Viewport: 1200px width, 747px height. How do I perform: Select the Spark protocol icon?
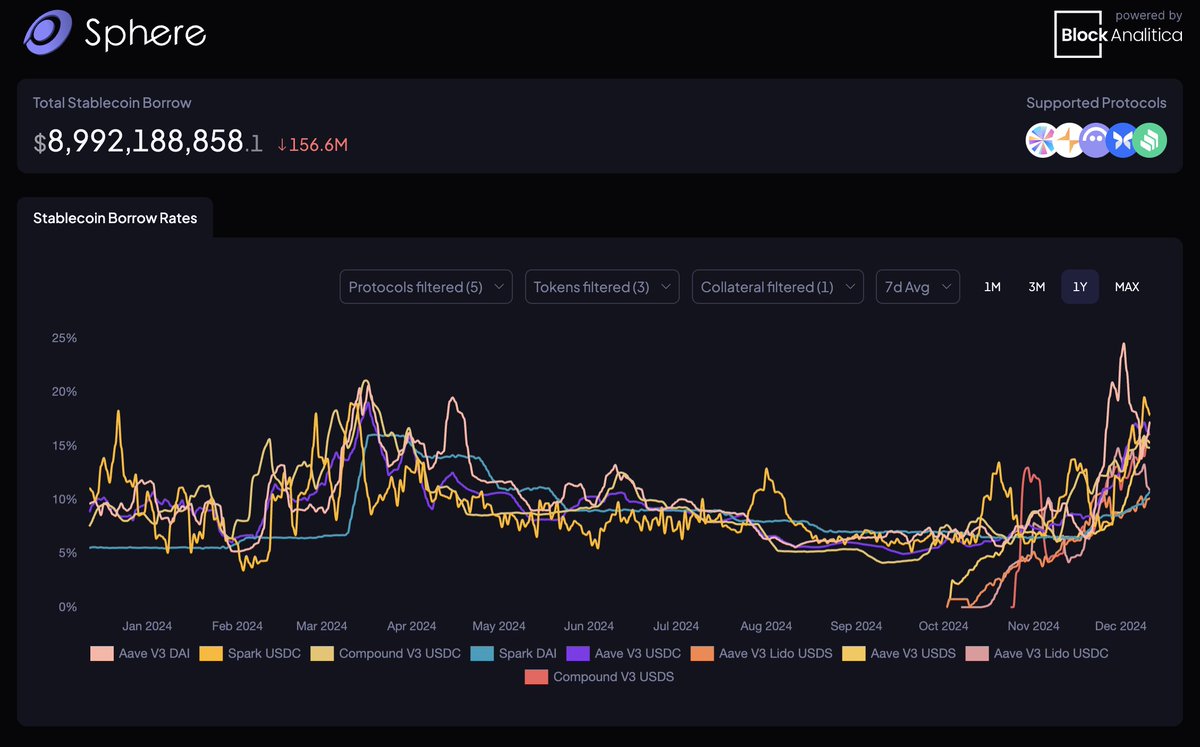click(x=1068, y=141)
